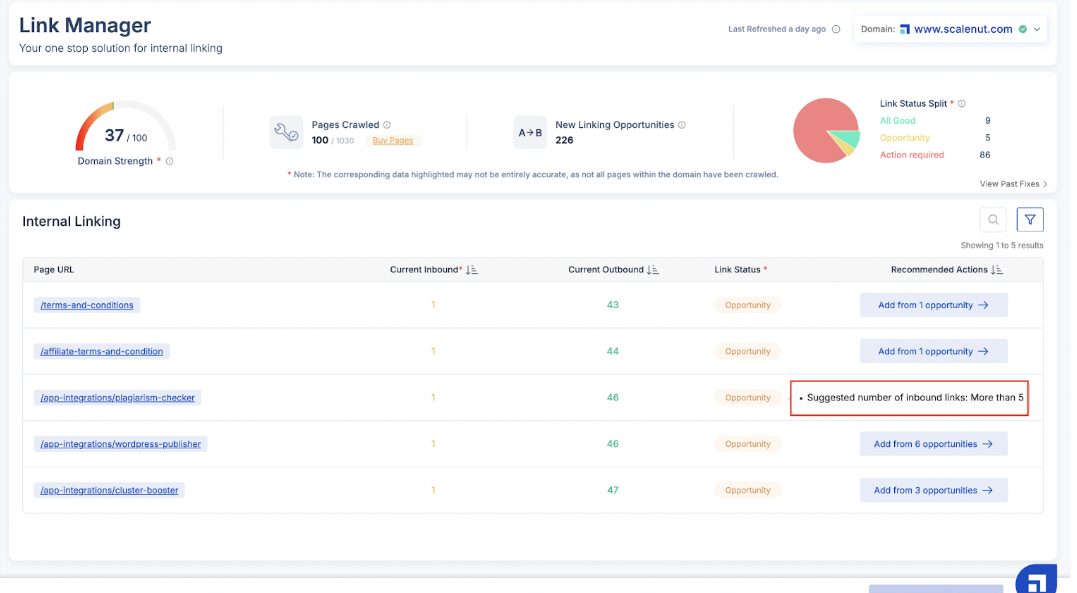Click info icon beside Pages Crawled
Viewport: 1077px width, 593px height.
point(387,125)
